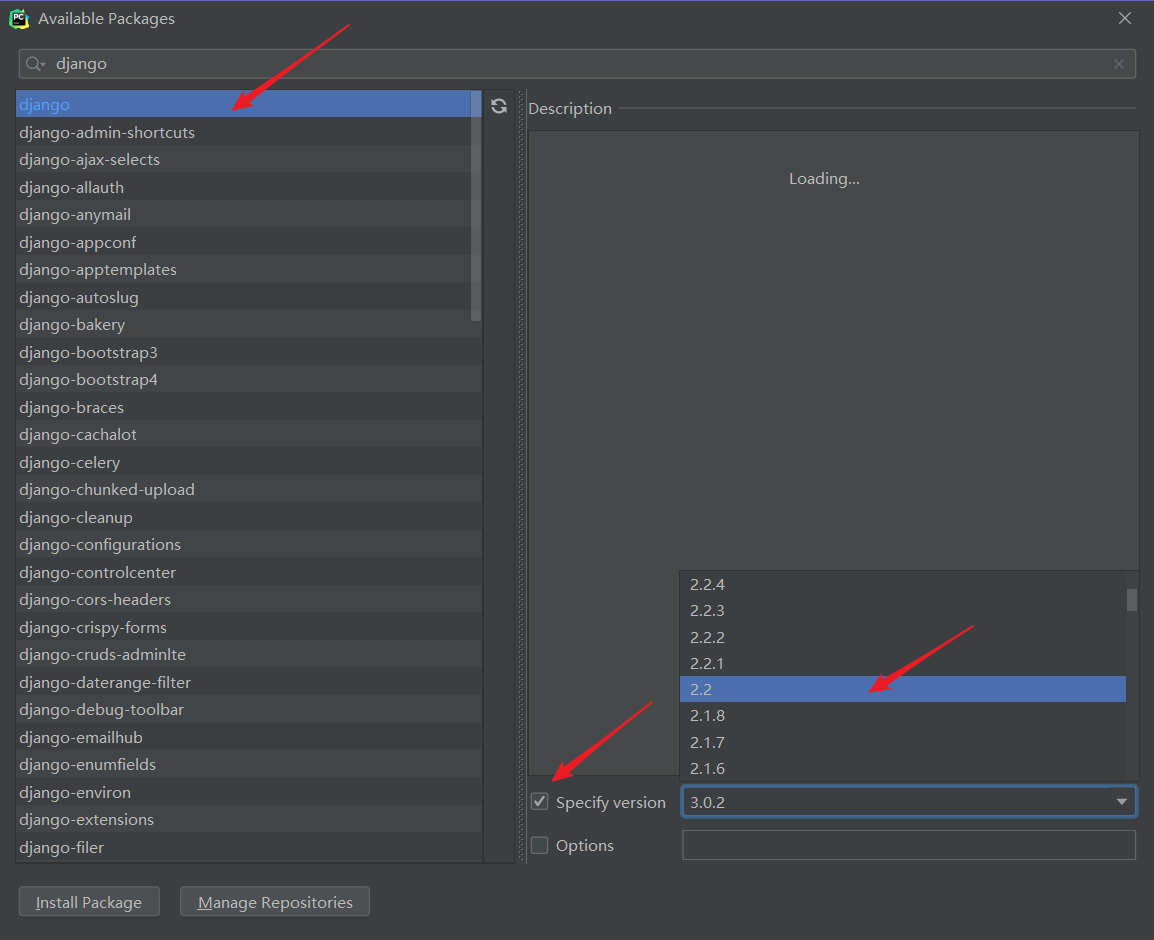The image size is (1154, 940).
Task: Click the Options text field
Action: [909, 845]
